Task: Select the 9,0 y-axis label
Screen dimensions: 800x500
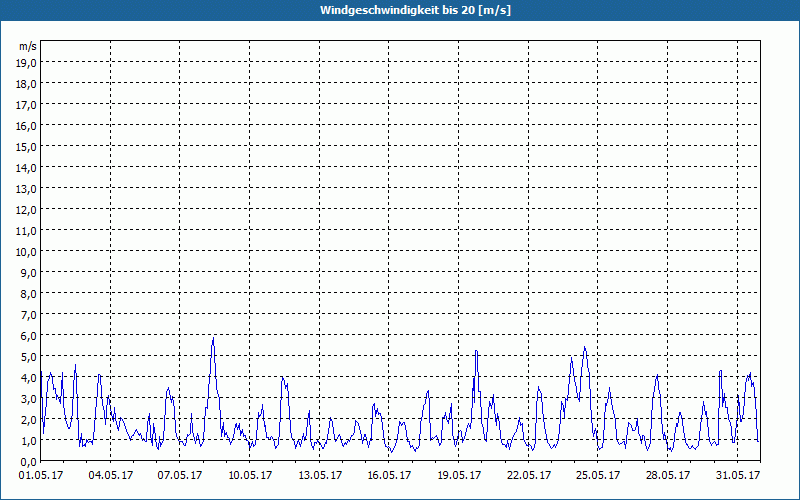Action: (x=30, y=272)
